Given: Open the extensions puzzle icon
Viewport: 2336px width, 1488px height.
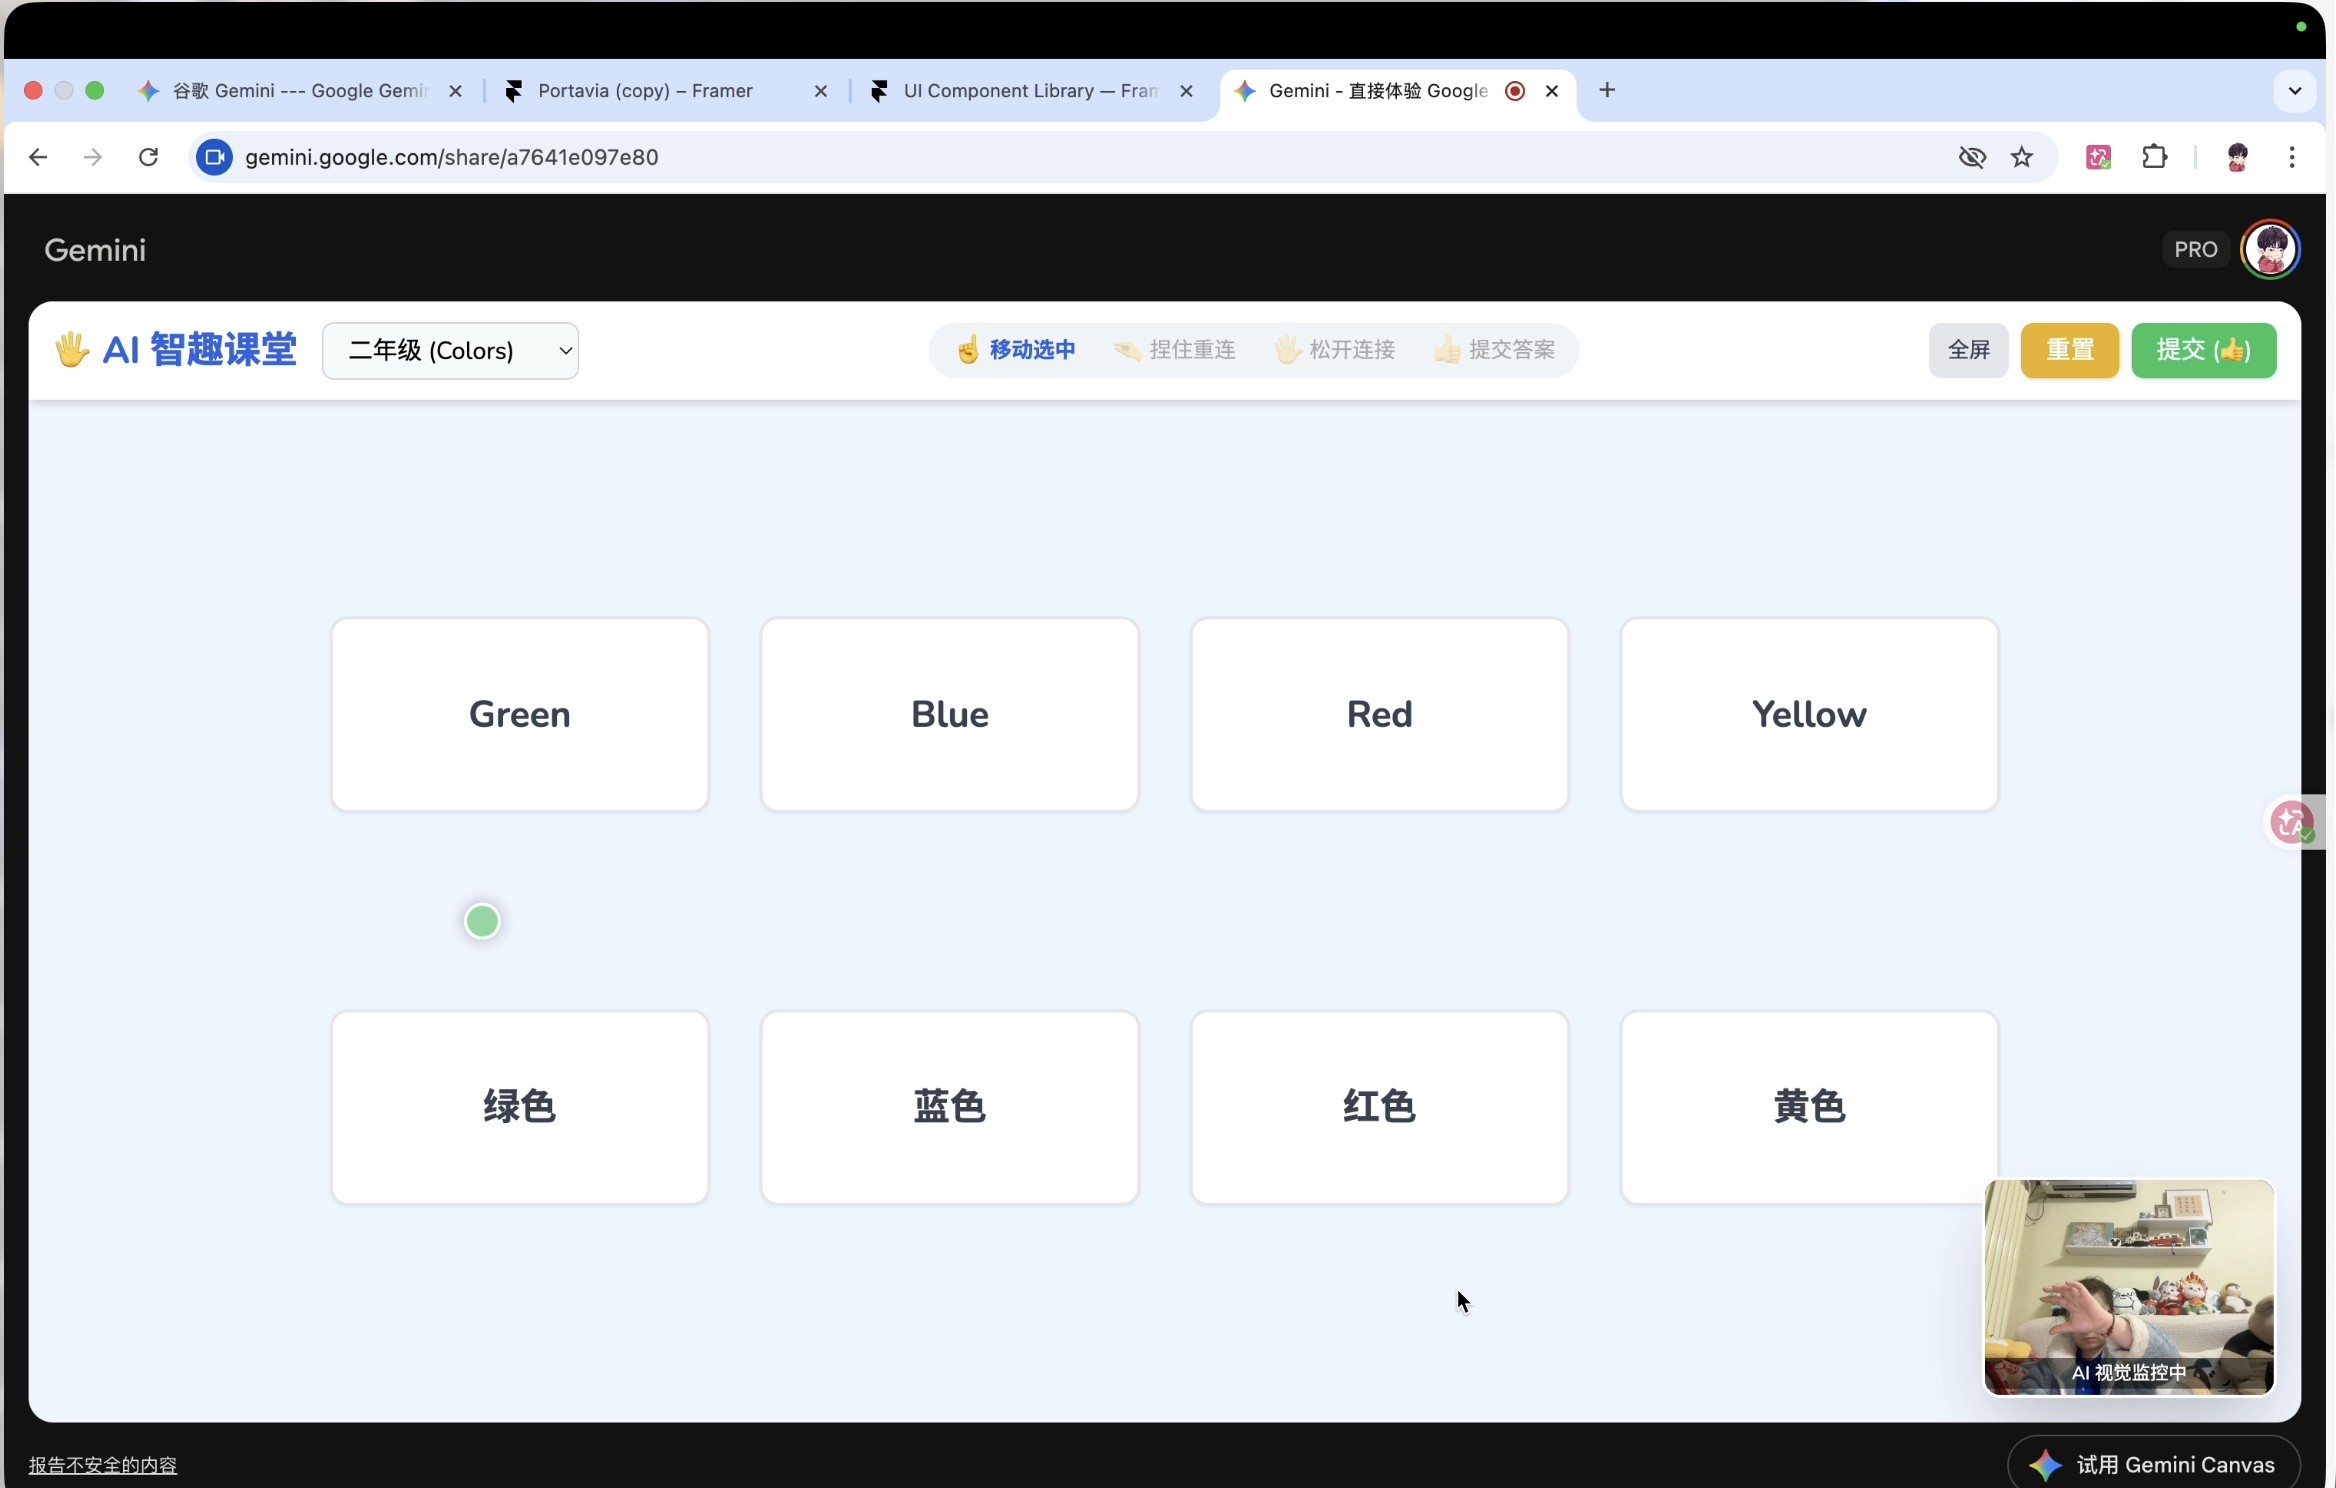Looking at the screenshot, I should (x=2155, y=157).
